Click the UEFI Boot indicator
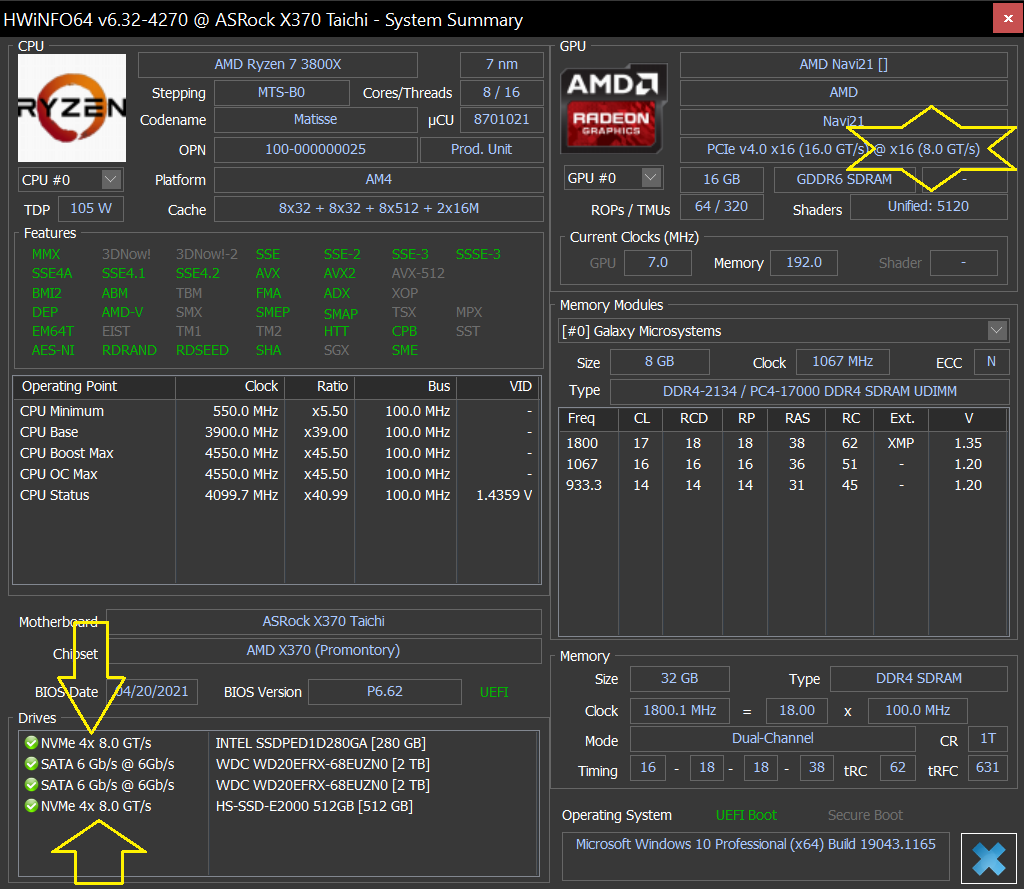 coord(746,815)
